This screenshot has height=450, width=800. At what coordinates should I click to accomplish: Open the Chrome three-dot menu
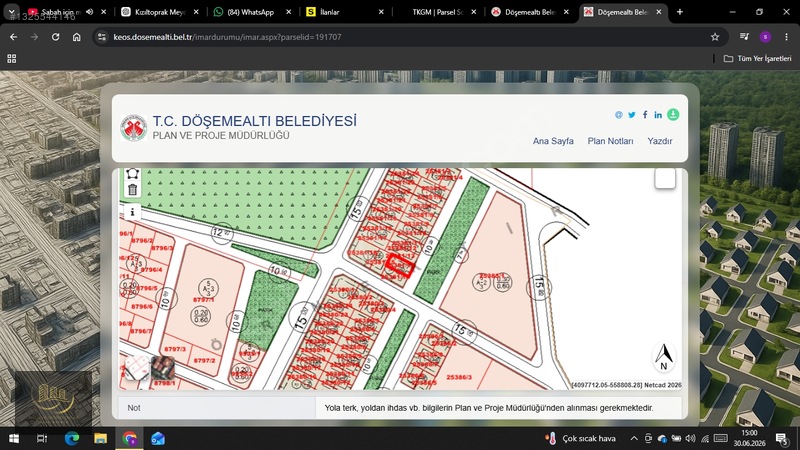[786, 37]
